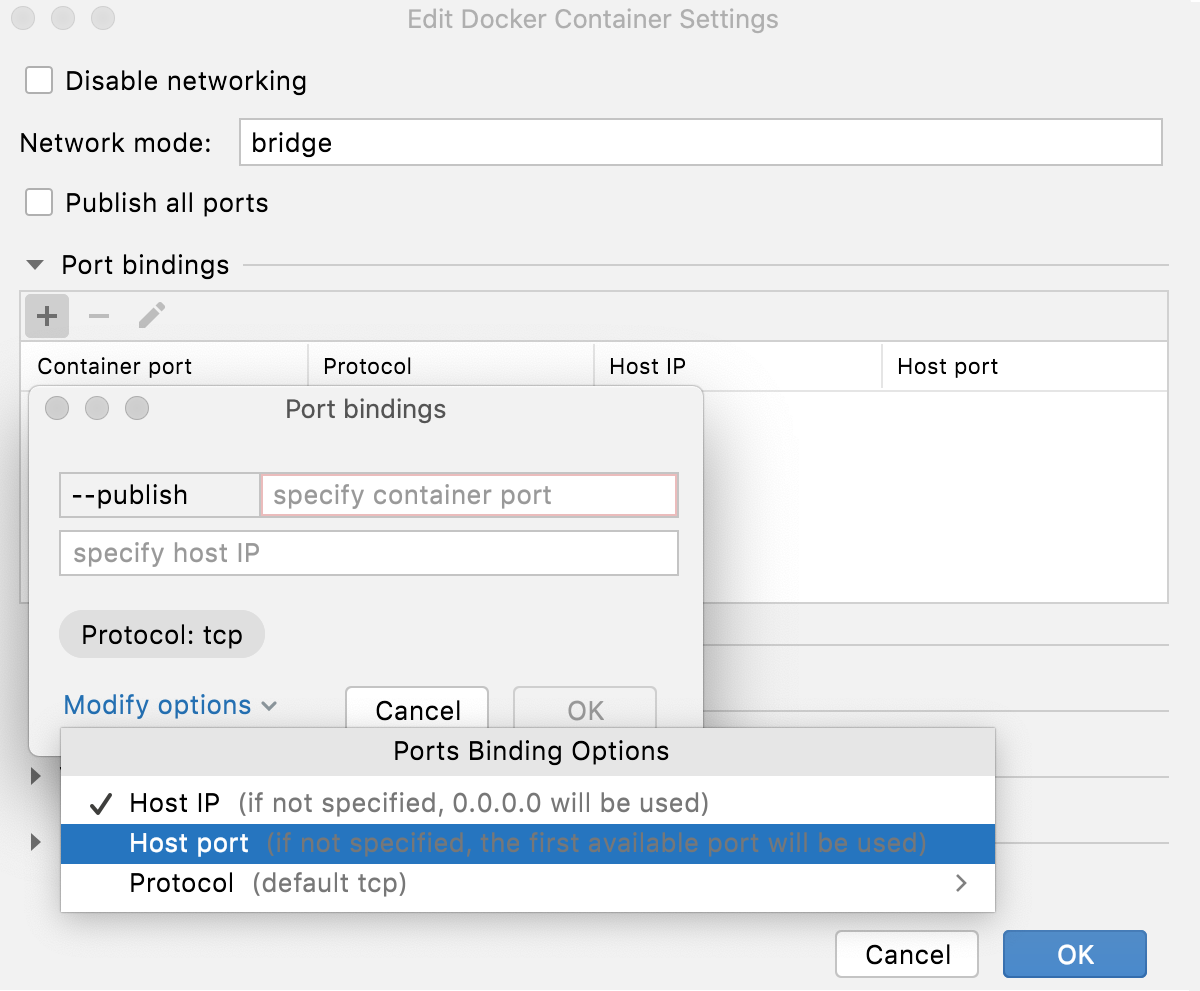Remove the selected port binding

98,316
